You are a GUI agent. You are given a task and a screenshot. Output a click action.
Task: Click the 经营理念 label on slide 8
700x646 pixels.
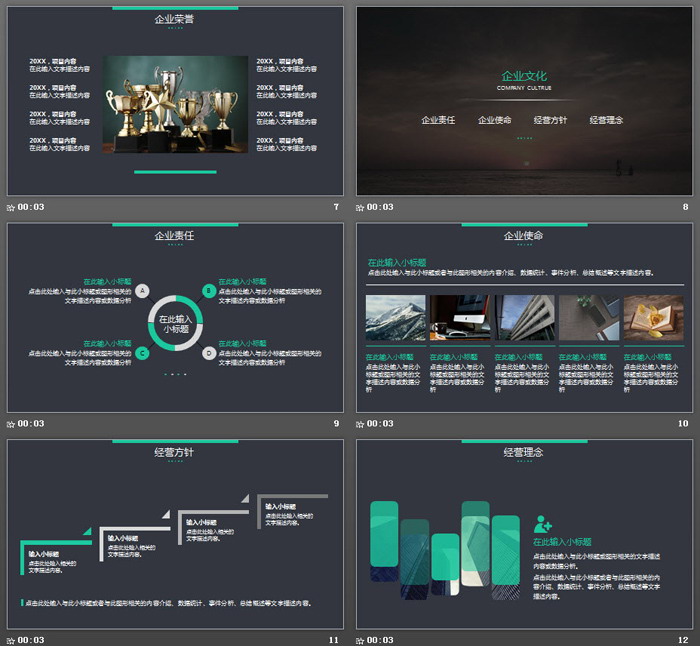606,120
